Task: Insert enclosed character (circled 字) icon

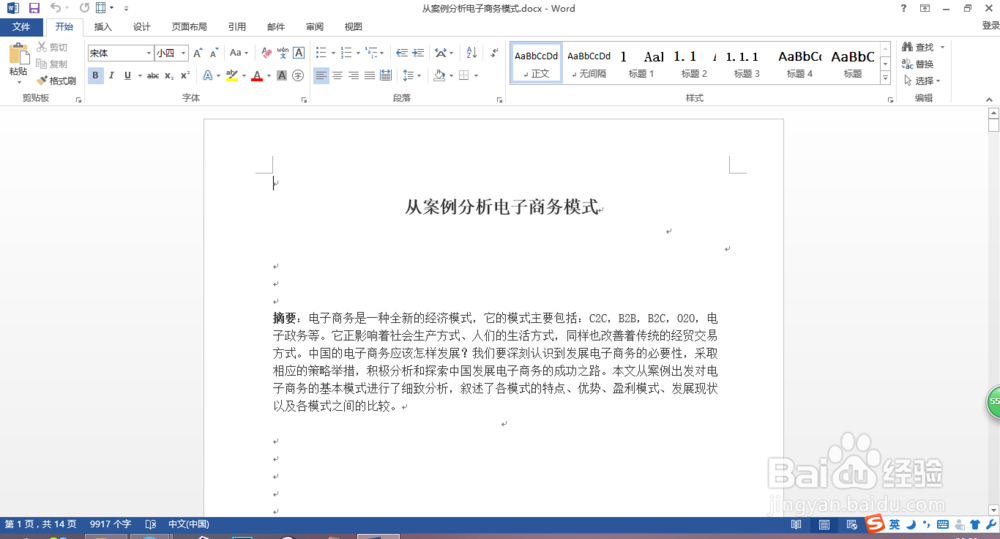Action: tap(298, 75)
